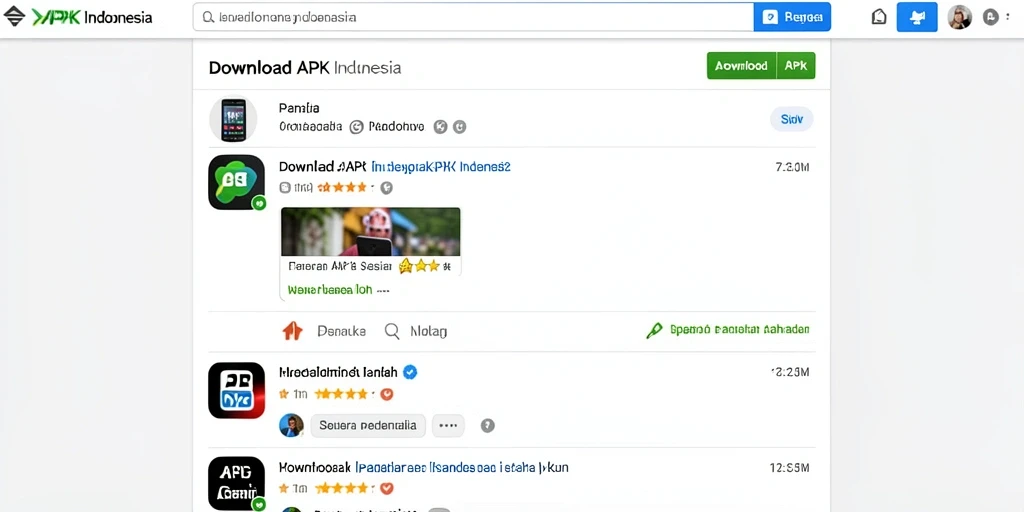This screenshot has height=512, width=1024.
Task: Focus the search input field
Action: point(473,17)
